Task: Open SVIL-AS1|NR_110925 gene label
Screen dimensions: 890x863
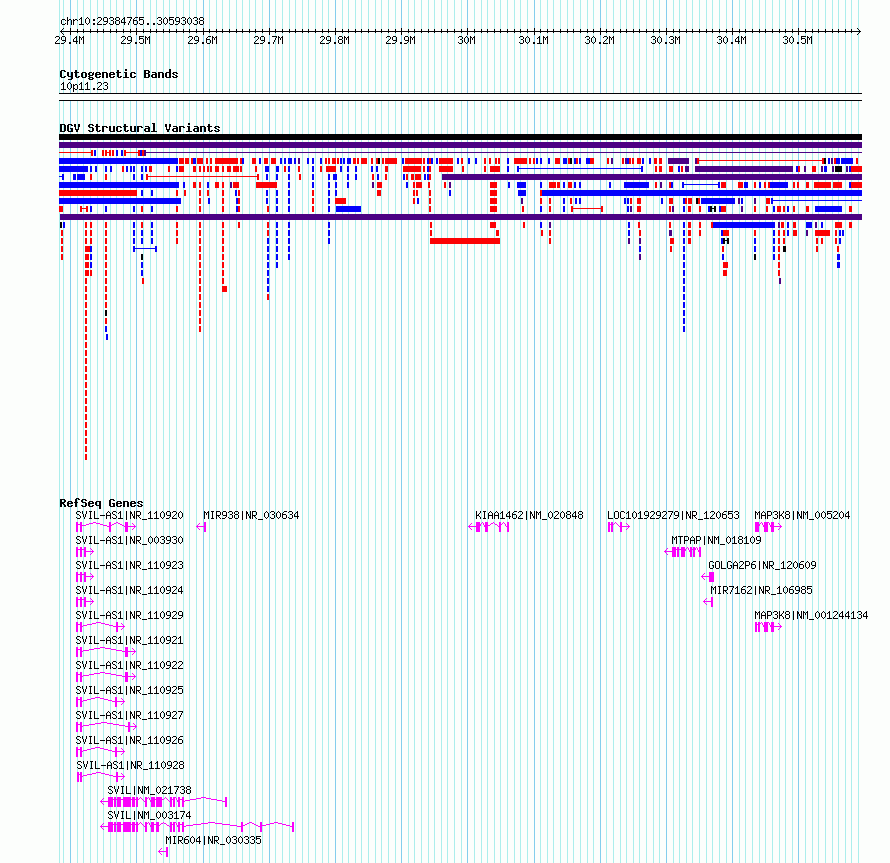Action: [x=129, y=690]
